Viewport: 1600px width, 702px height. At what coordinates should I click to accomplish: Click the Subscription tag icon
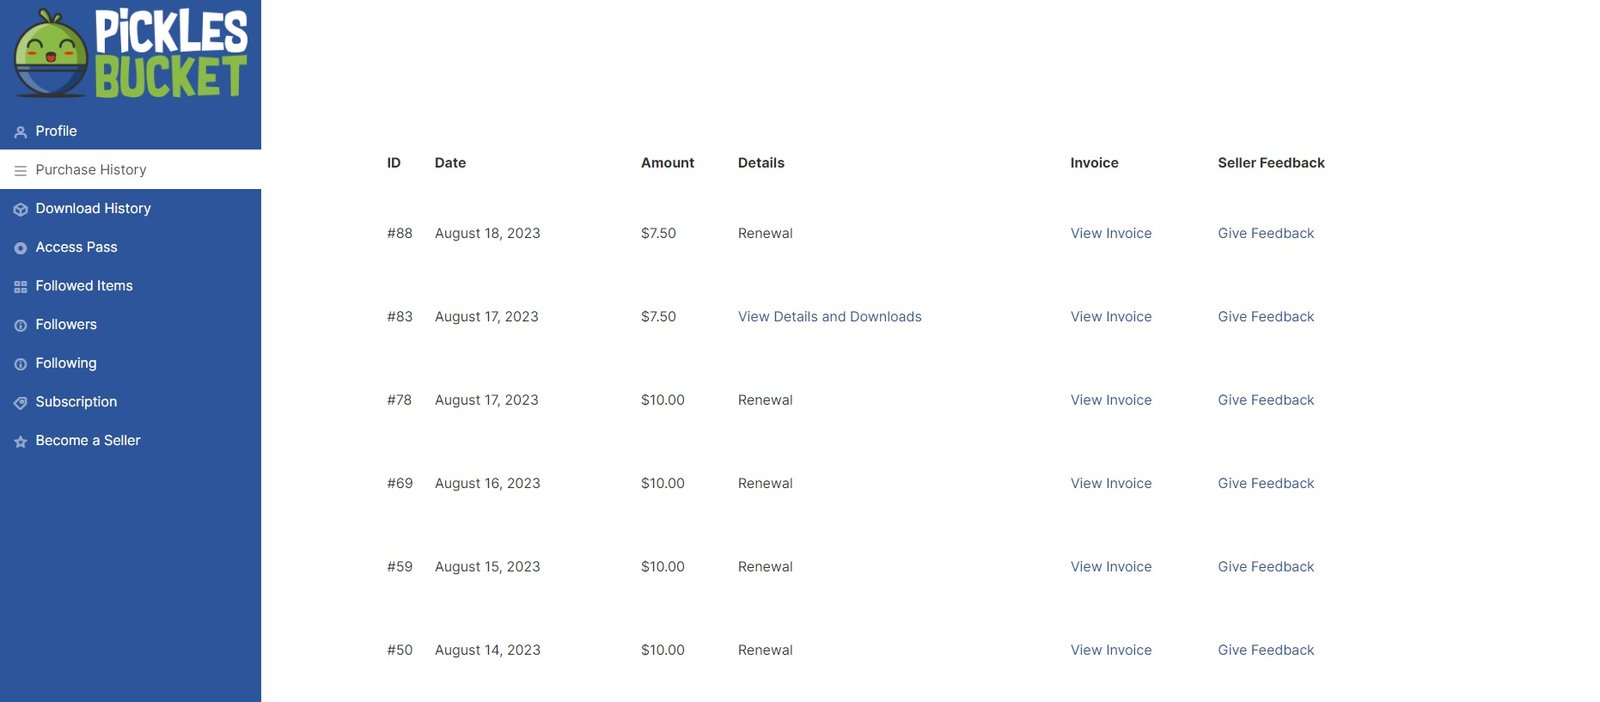click(x=20, y=403)
